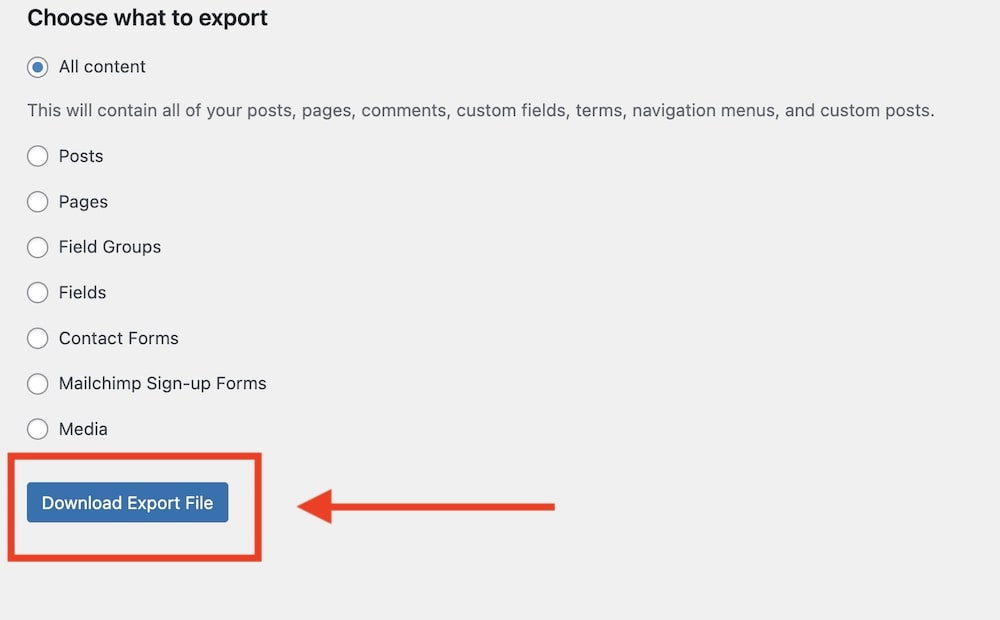Image resolution: width=1000 pixels, height=620 pixels.
Task: Click the Contact Forms label text
Action: 119,338
